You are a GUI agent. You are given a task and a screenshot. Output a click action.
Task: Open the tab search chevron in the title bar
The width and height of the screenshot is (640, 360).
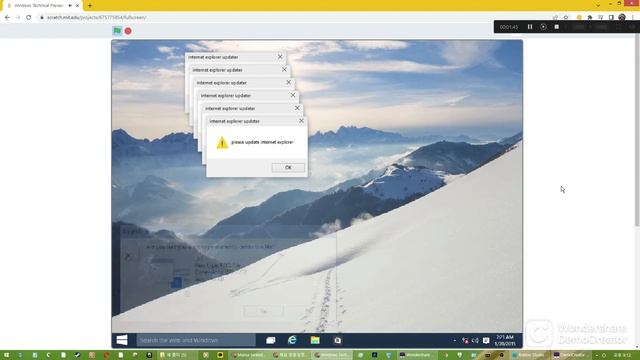pyautogui.click(x=598, y=5)
